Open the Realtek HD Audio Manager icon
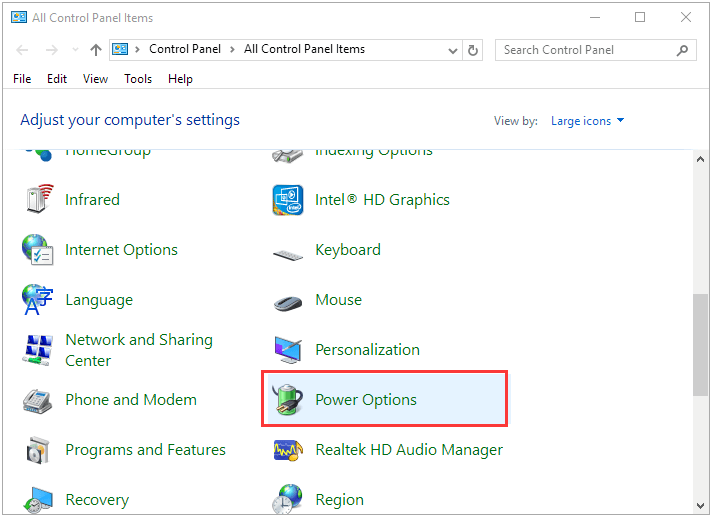The width and height of the screenshot is (711, 517). pos(288,450)
